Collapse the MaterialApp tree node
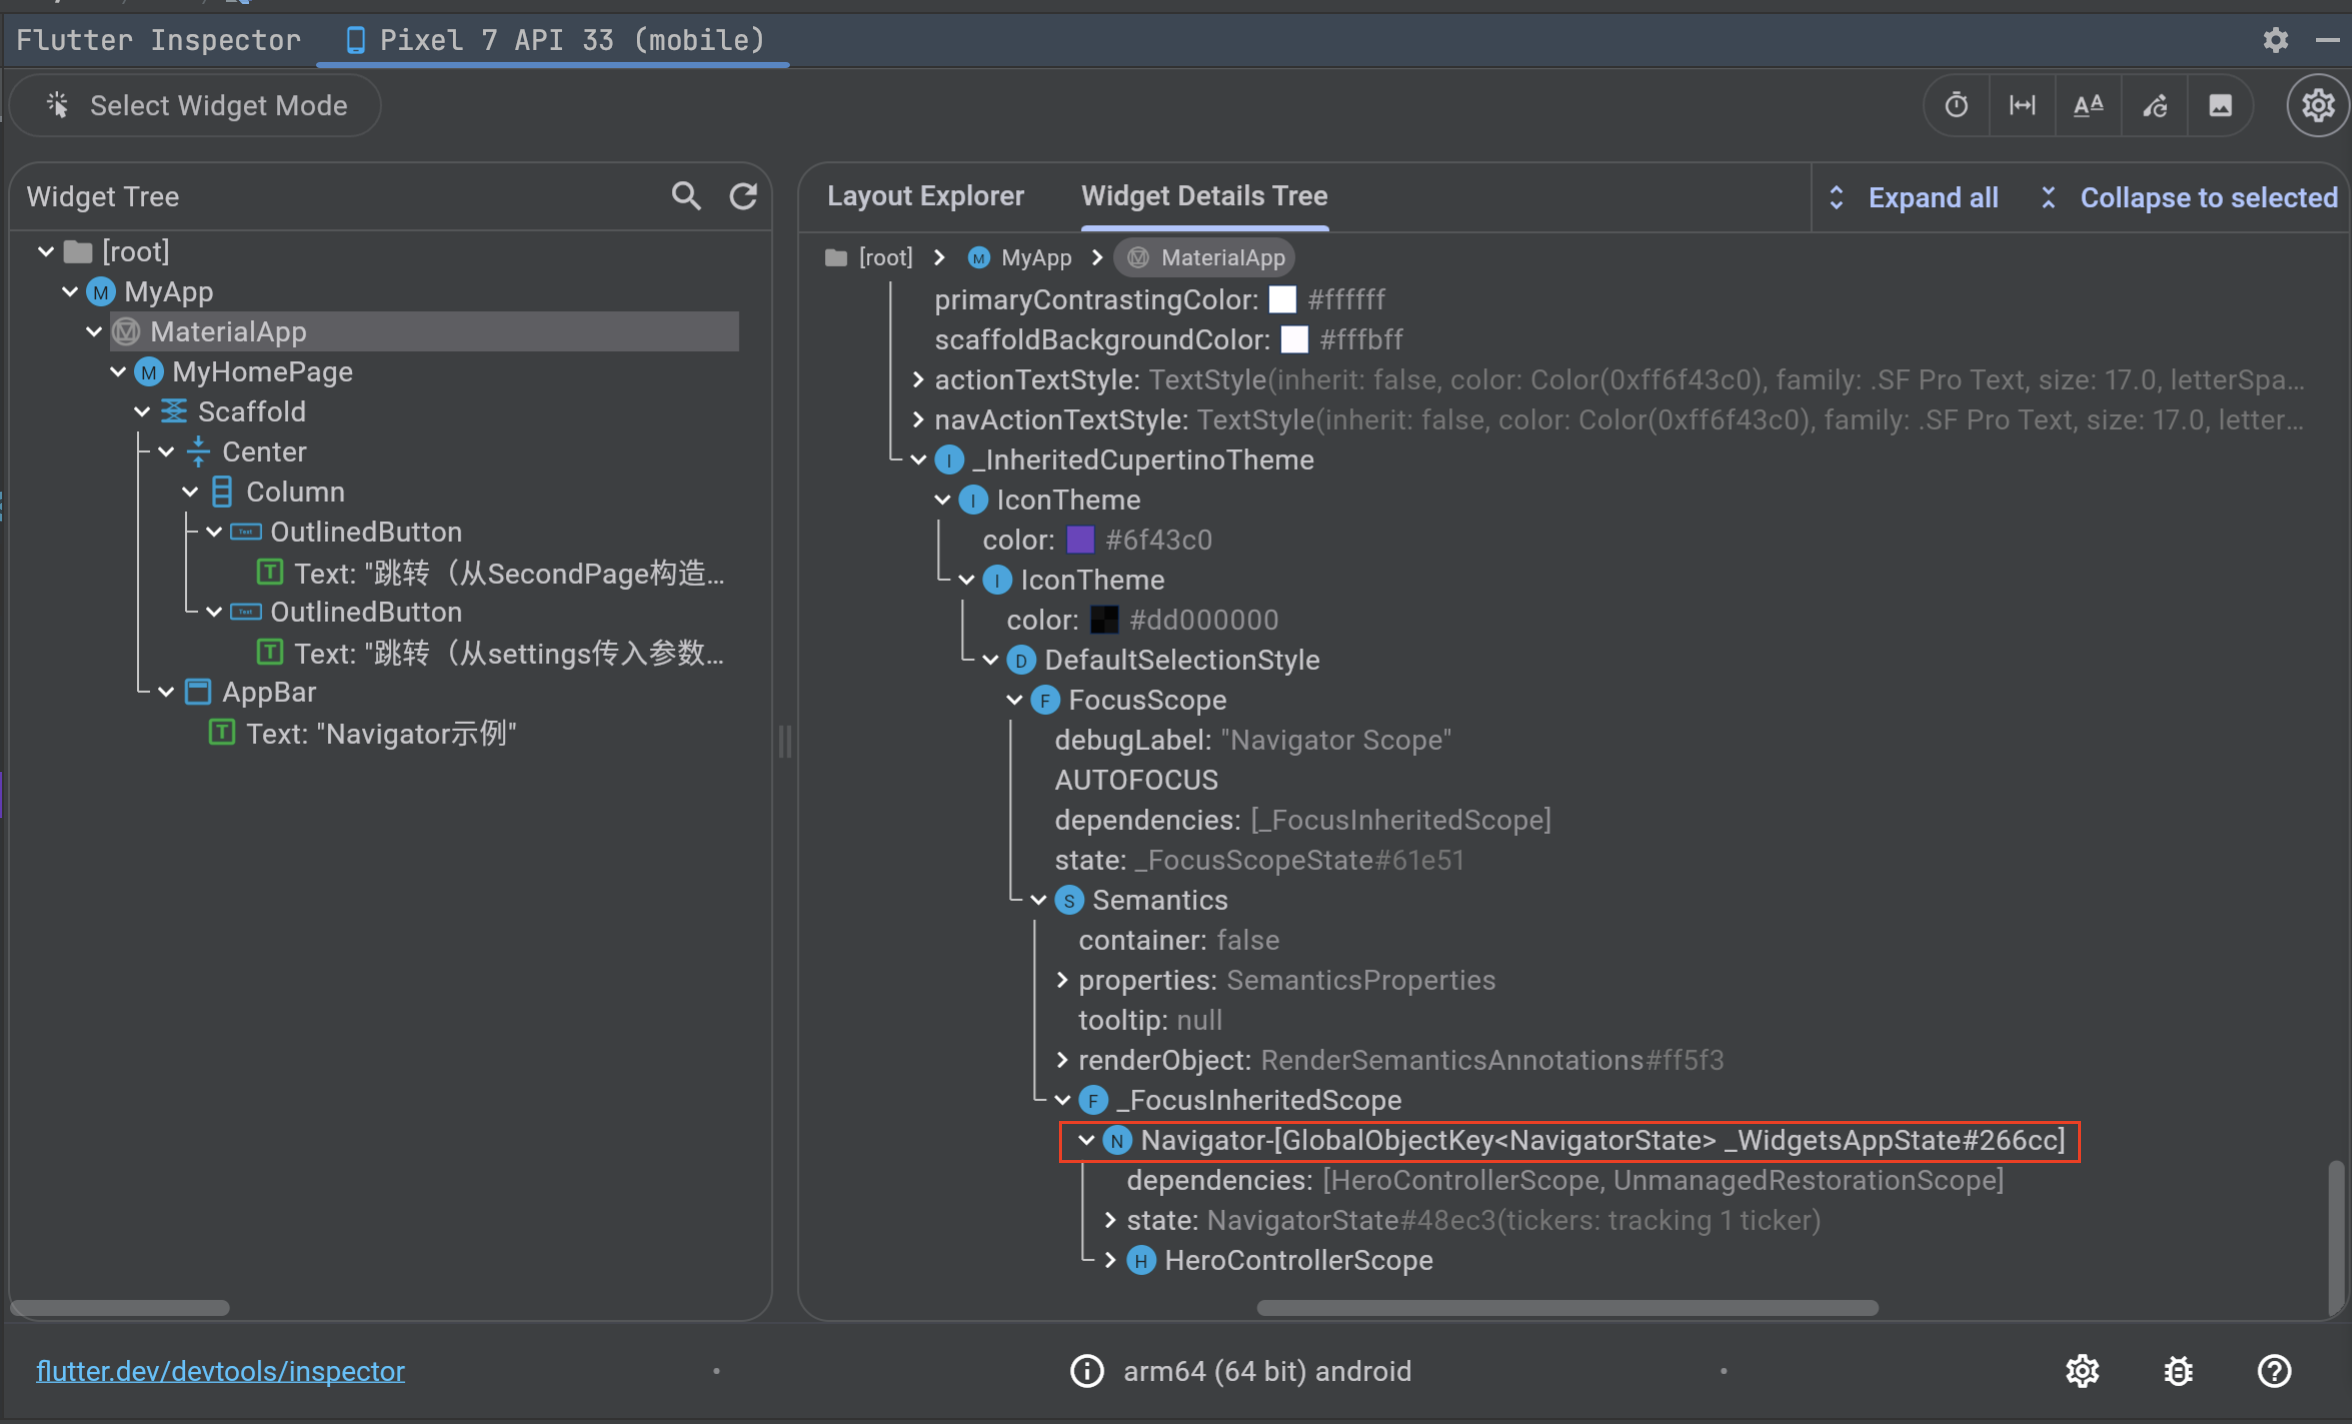 coord(94,331)
